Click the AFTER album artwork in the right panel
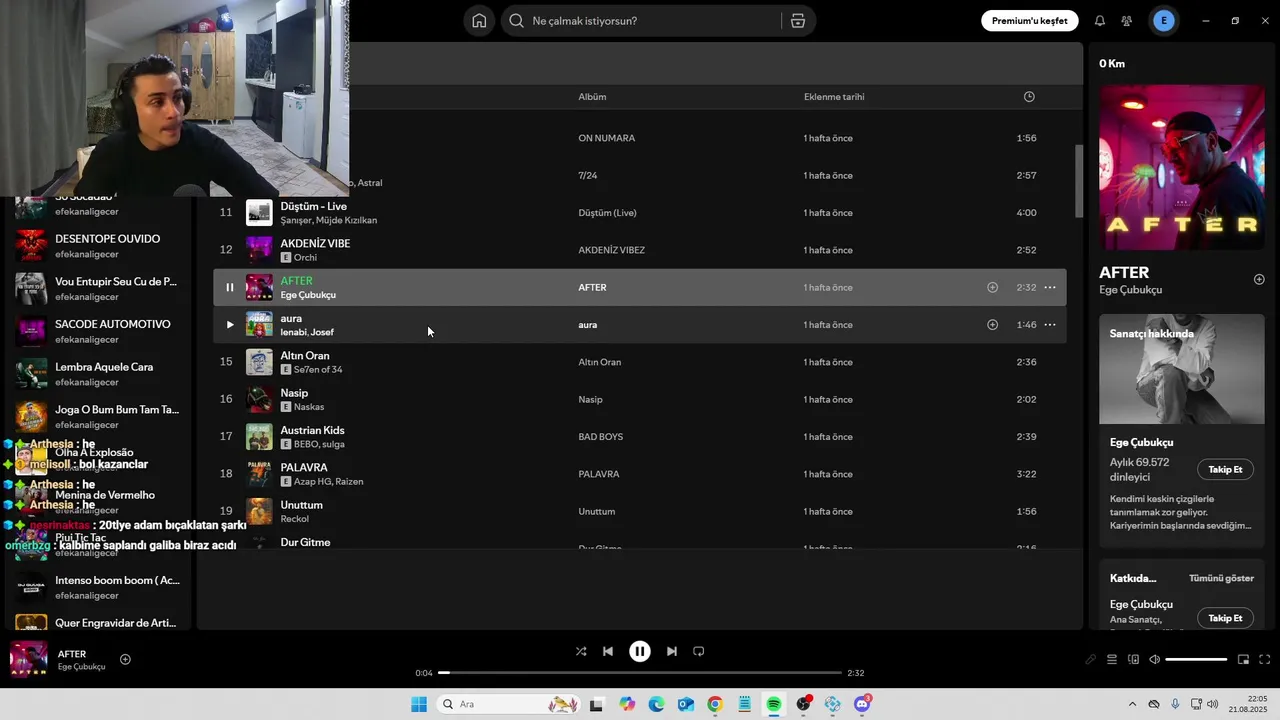 1182,167
